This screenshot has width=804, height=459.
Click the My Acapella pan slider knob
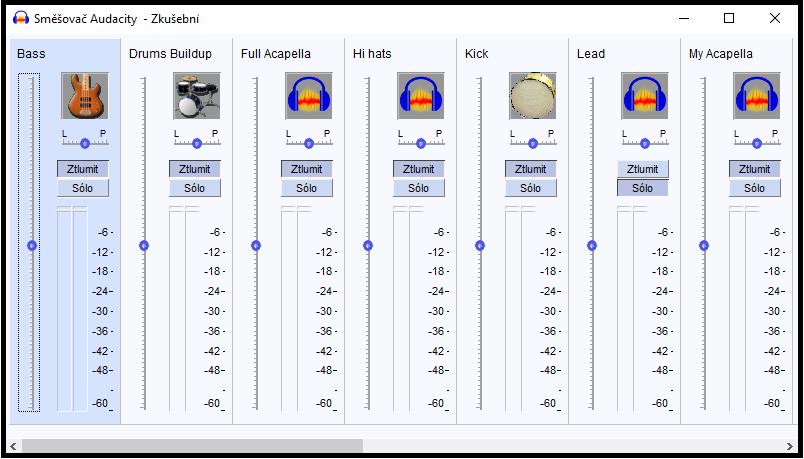(x=757, y=144)
